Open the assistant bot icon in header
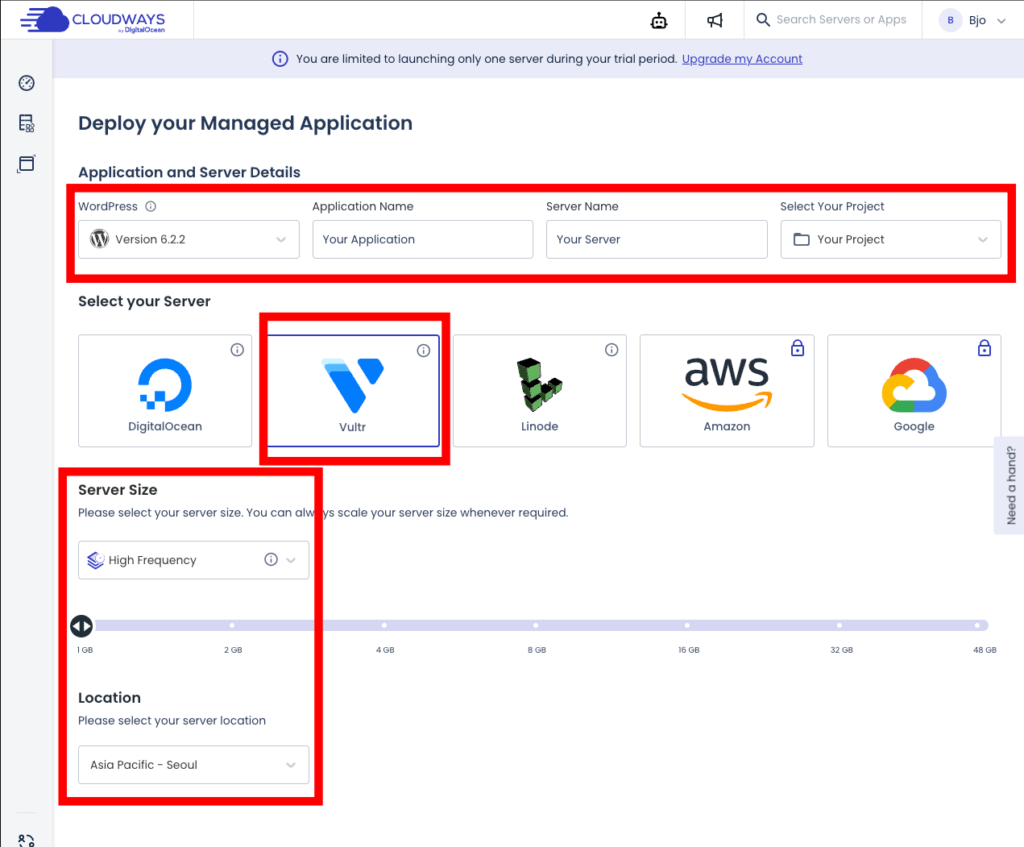1024x847 pixels. [659, 20]
